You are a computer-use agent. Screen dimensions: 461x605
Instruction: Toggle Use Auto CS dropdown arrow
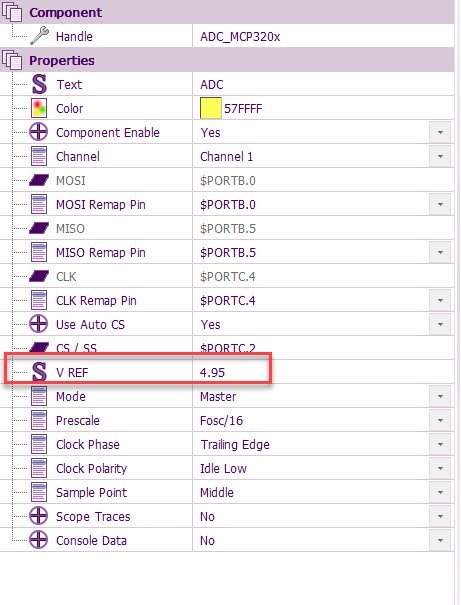440,324
